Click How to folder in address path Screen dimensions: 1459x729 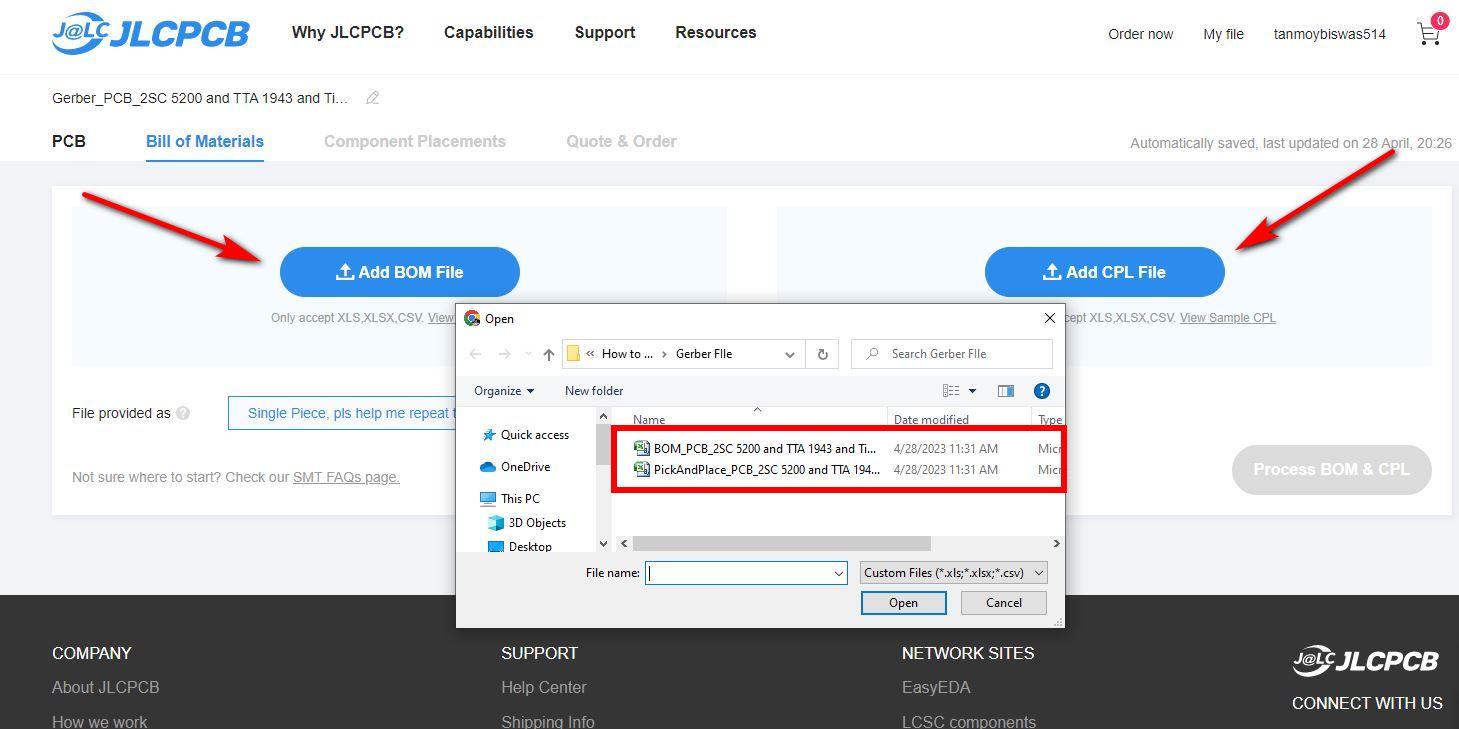click(x=627, y=354)
